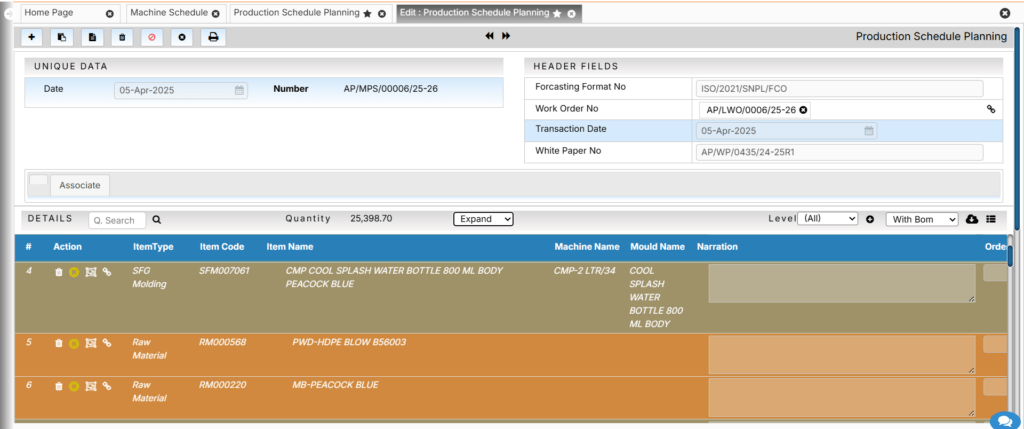The image size is (1024, 429).
Task: Click the black circle-dot toolbar icon
Action: click(182, 37)
